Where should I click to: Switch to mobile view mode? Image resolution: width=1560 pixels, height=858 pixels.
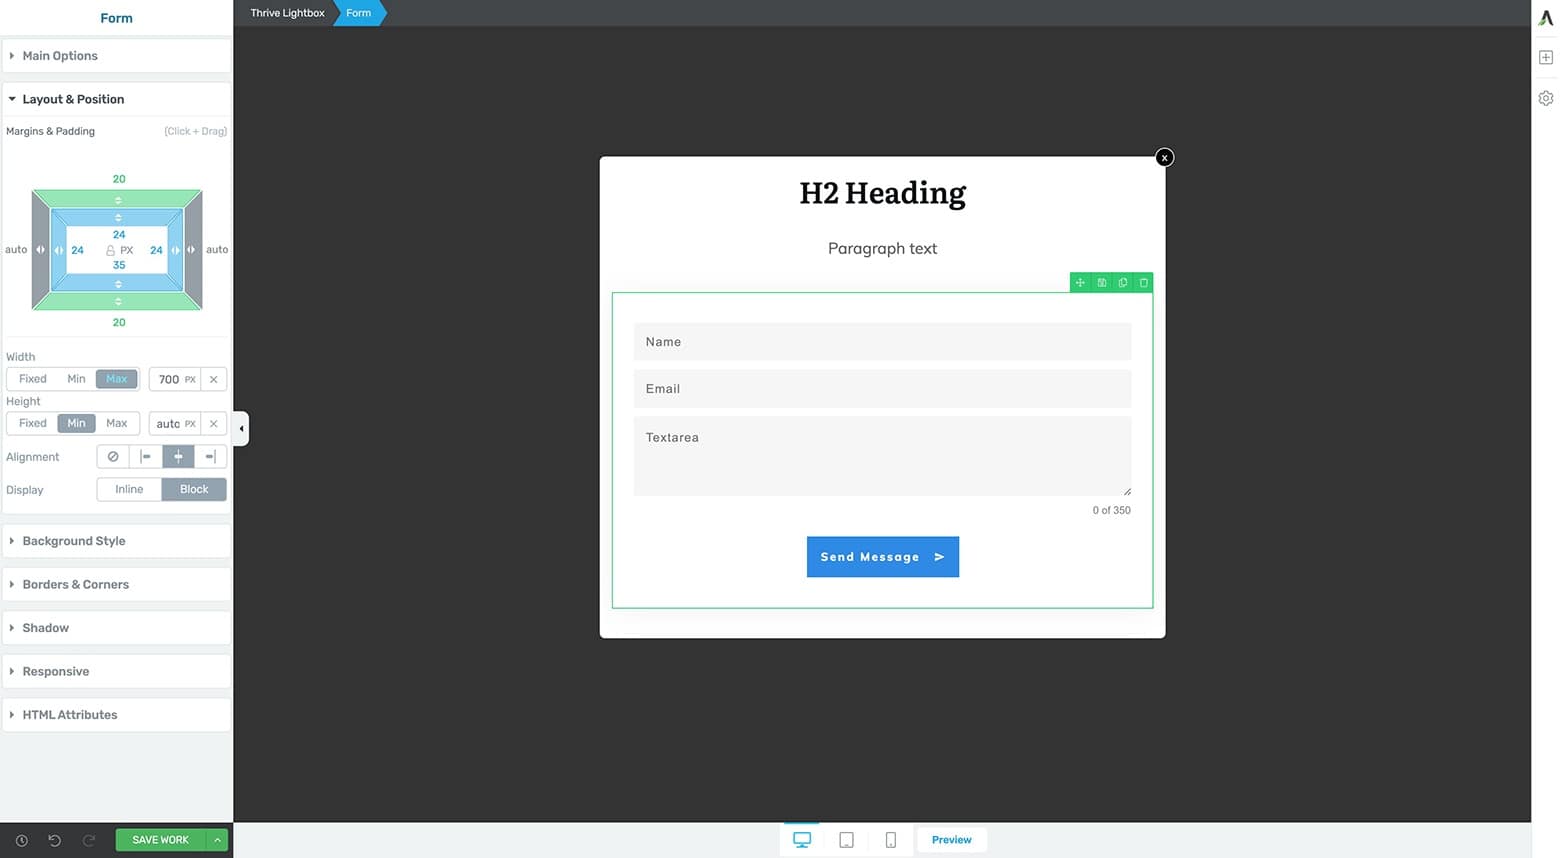[890, 840]
